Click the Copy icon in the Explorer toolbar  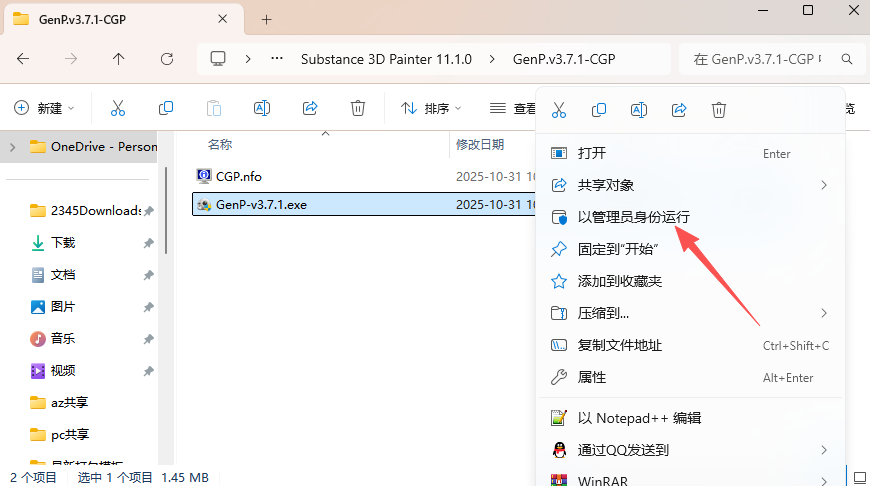pyautogui.click(x=165, y=108)
